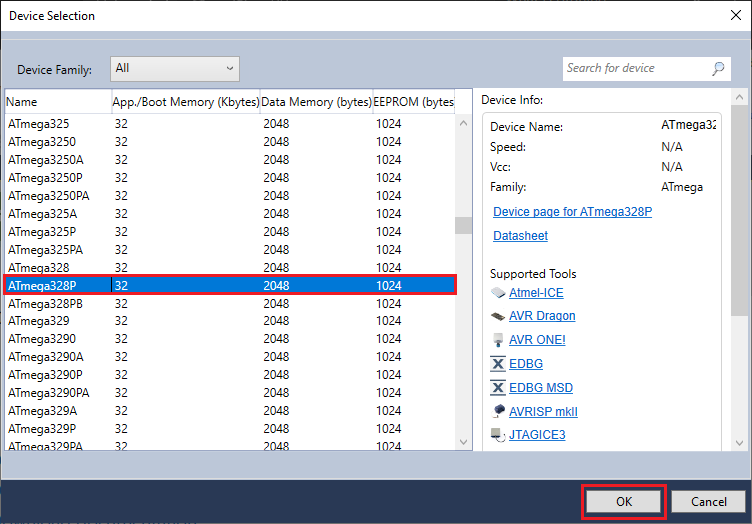Viewport: 752px width, 524px height.
Task: Click the search magnifier icon
Action: point(718,69)
